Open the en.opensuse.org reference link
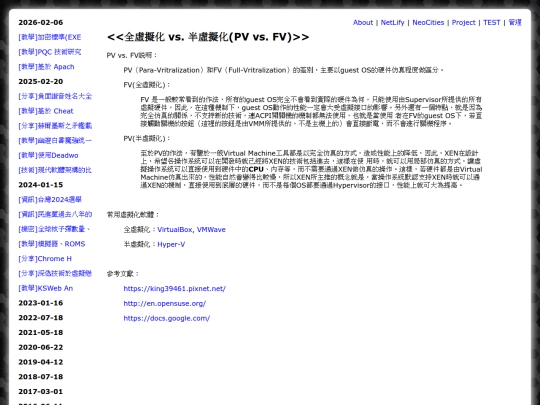Viewport: 540px width, 405px height. click(165, 303)
